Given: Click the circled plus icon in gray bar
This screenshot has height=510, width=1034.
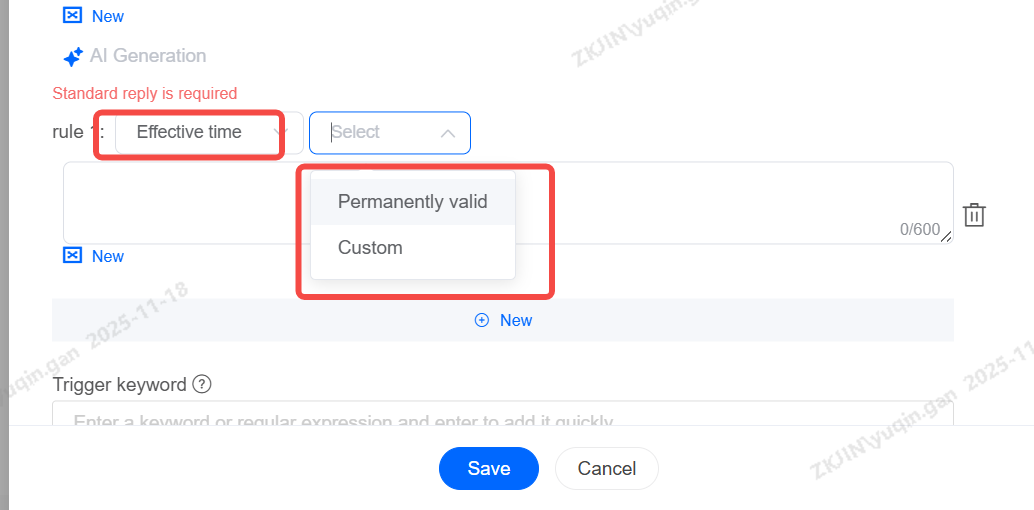Looking at the screenshot, I should (482, 320).
